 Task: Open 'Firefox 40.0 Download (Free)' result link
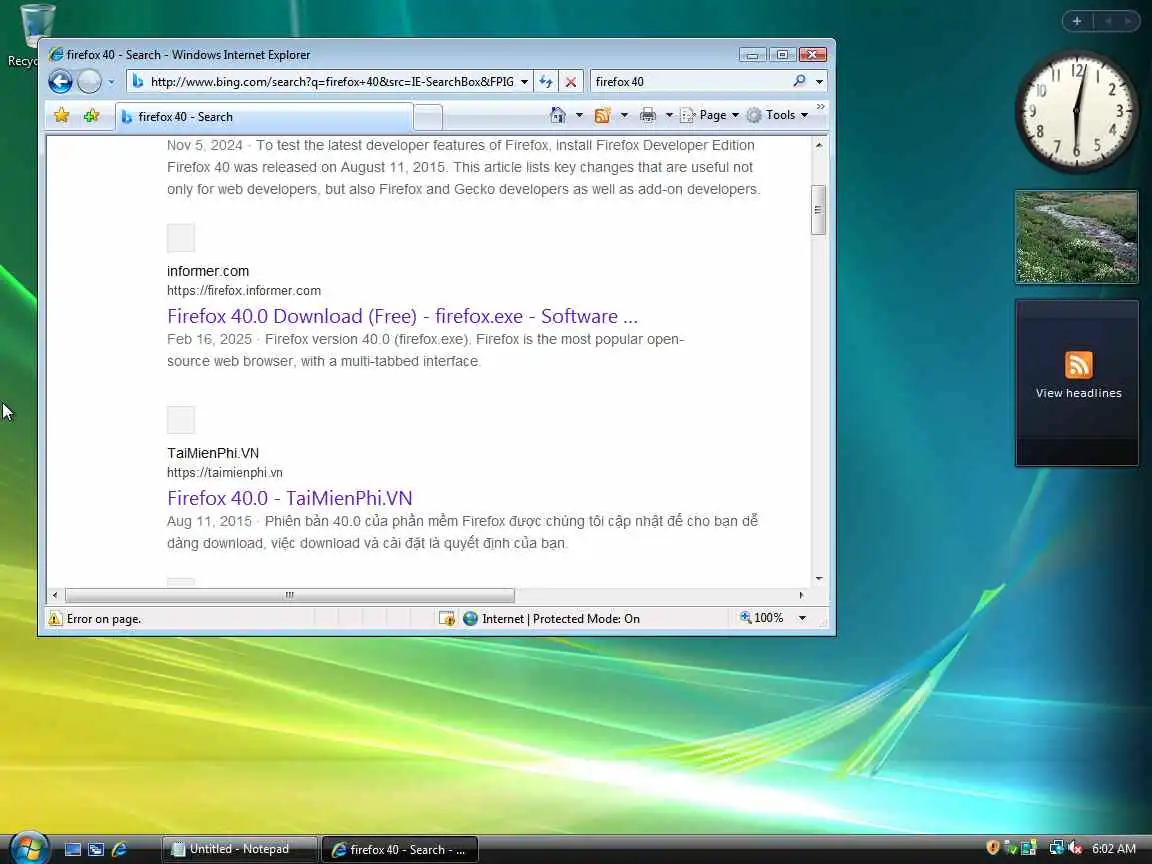(402, 316)
